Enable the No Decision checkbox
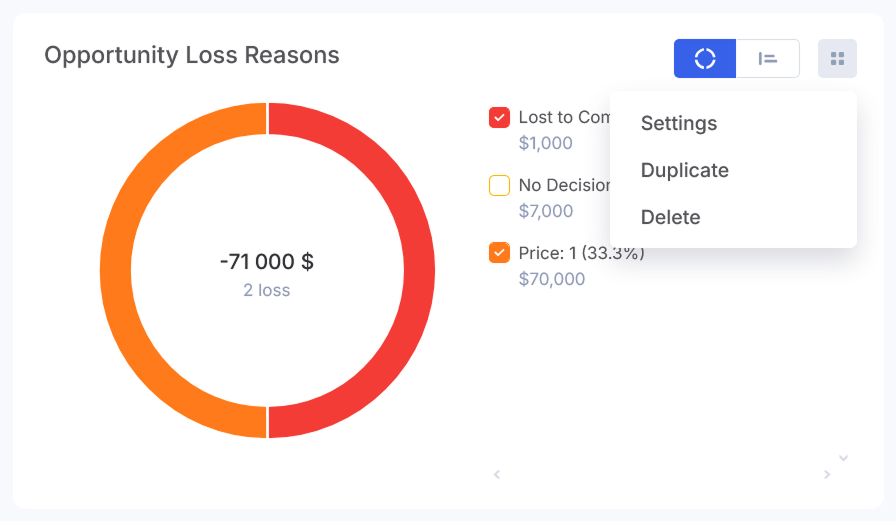The width and height of the screenshot is (896, 521). click(x=499, y=185)
